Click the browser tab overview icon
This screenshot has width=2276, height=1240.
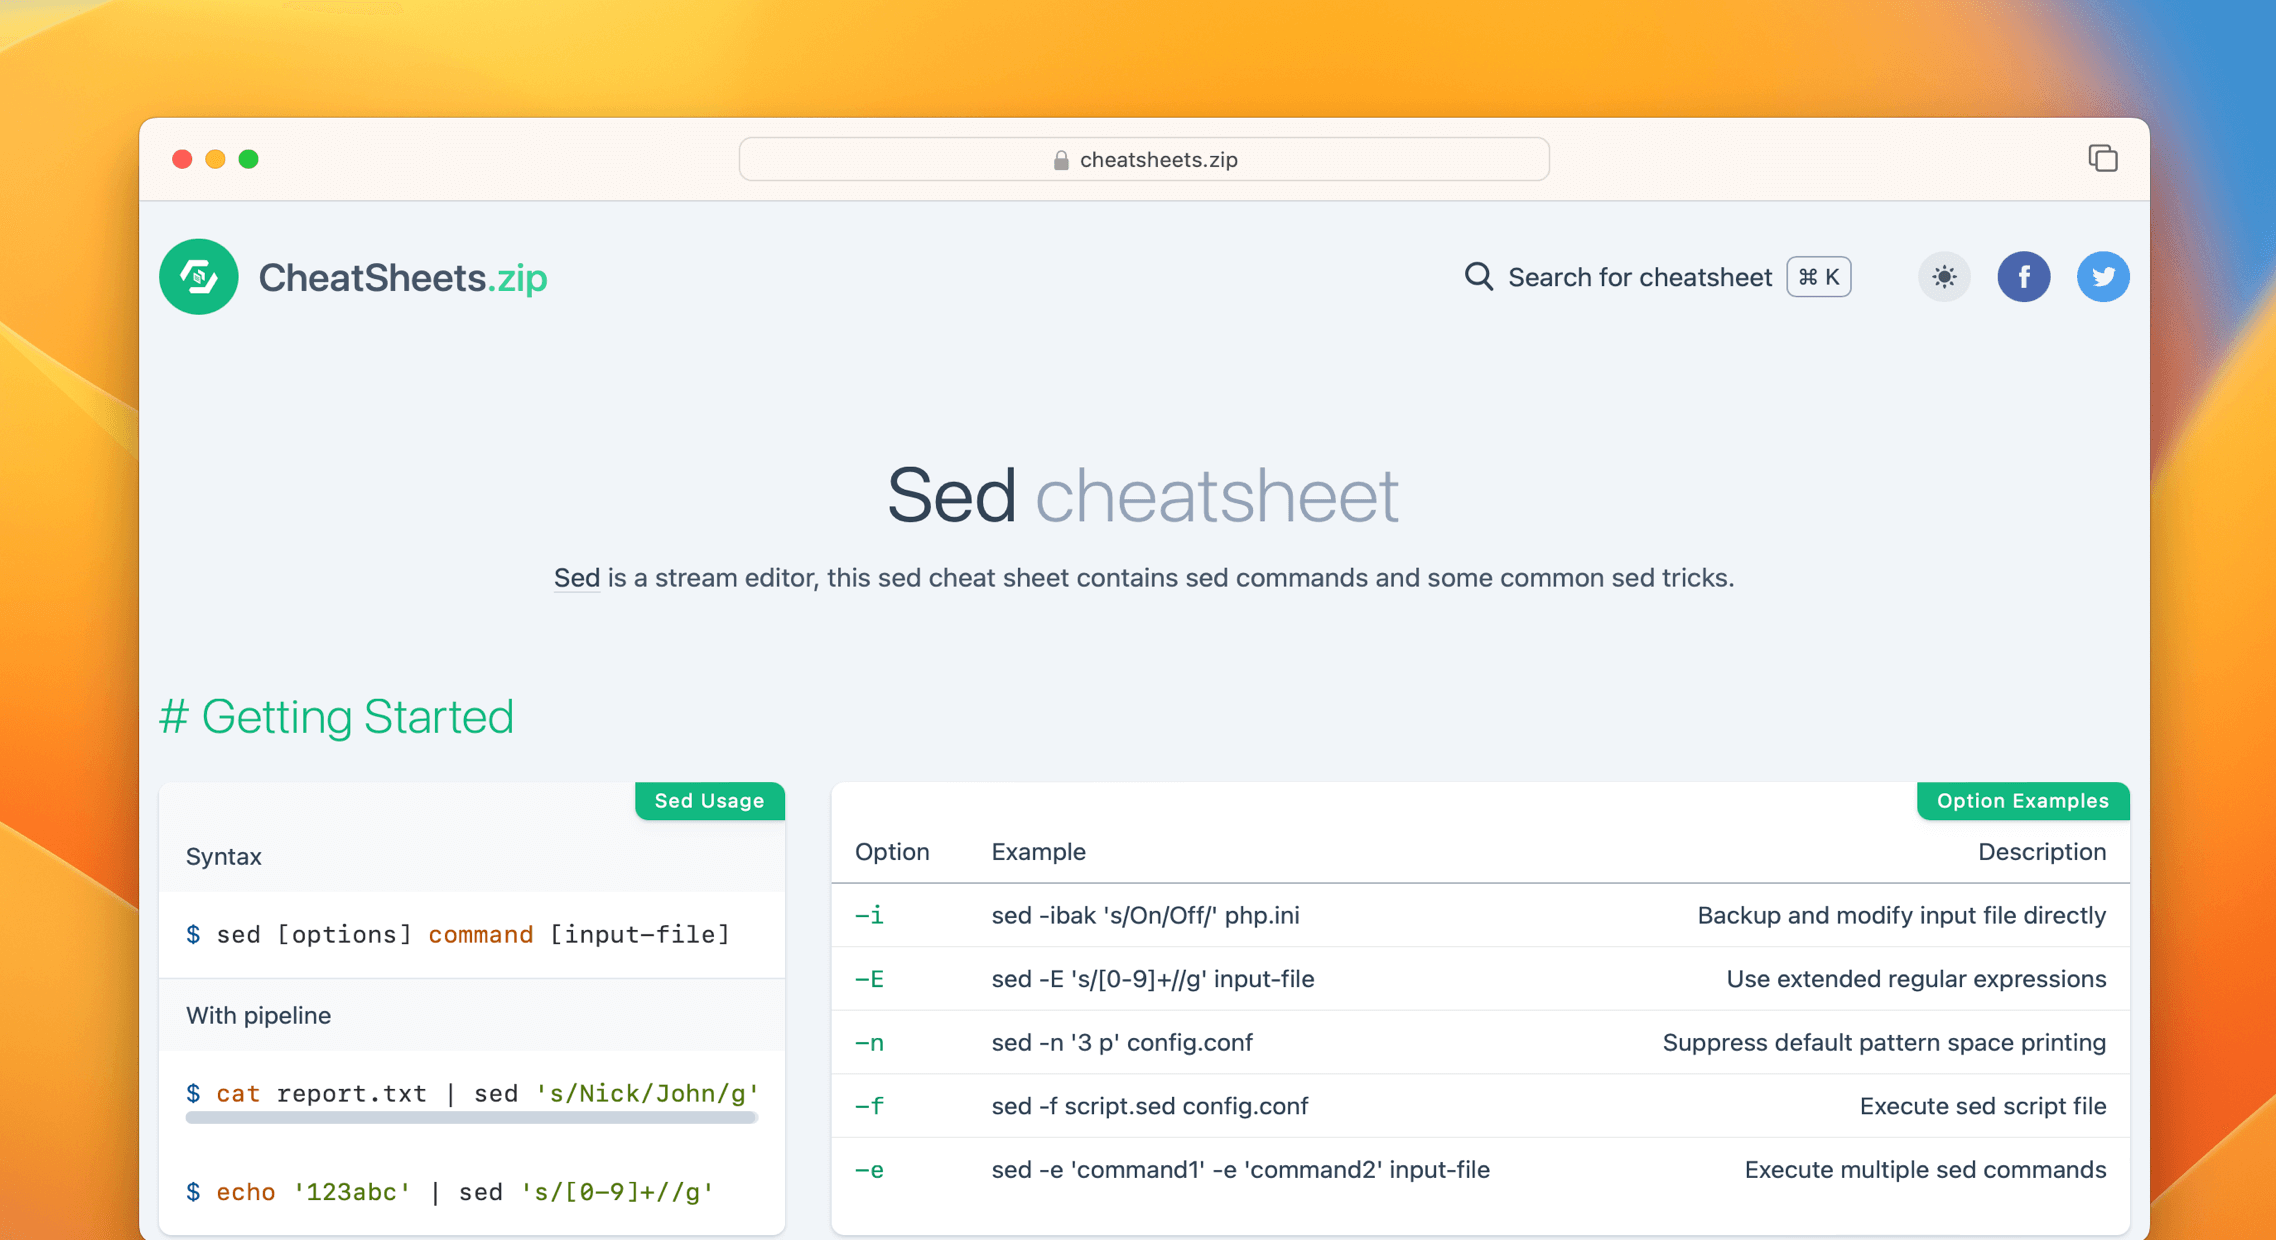2103,158
